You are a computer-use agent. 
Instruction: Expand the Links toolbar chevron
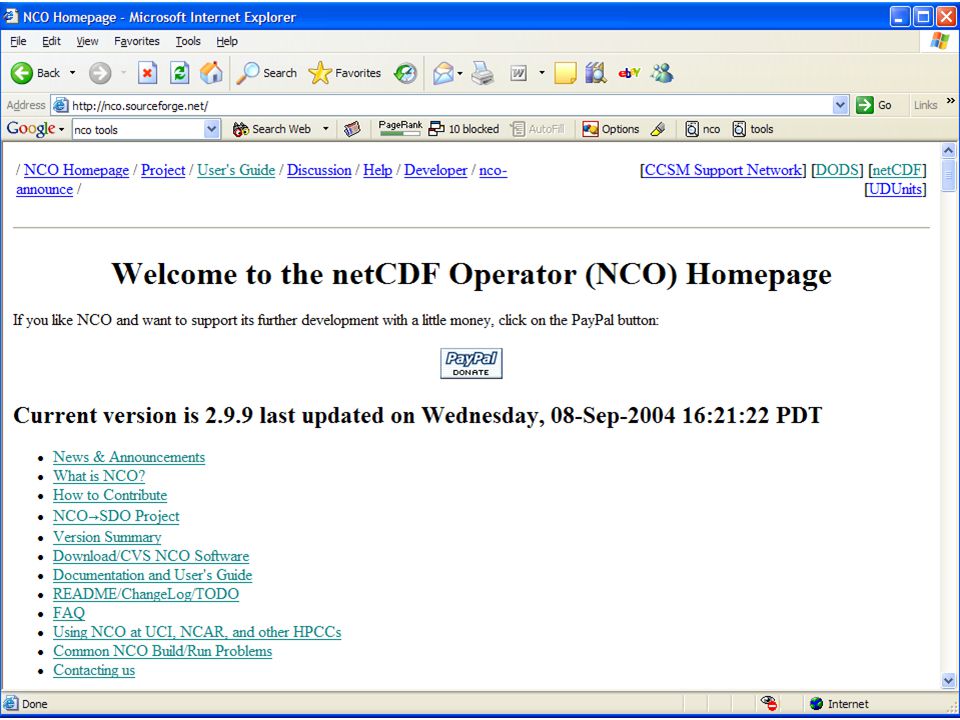tap(951, 102)
